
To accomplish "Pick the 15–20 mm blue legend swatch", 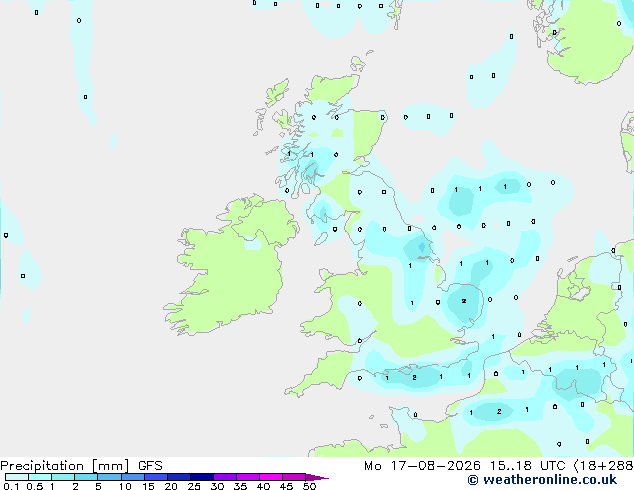I will pyautogui.click(x=155, y=477).
